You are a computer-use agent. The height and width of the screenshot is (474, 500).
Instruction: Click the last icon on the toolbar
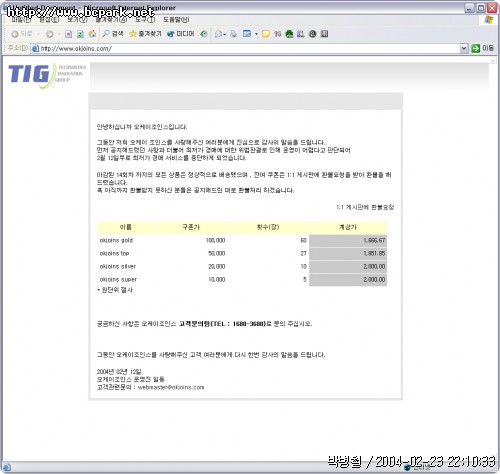tap(324, 34)
